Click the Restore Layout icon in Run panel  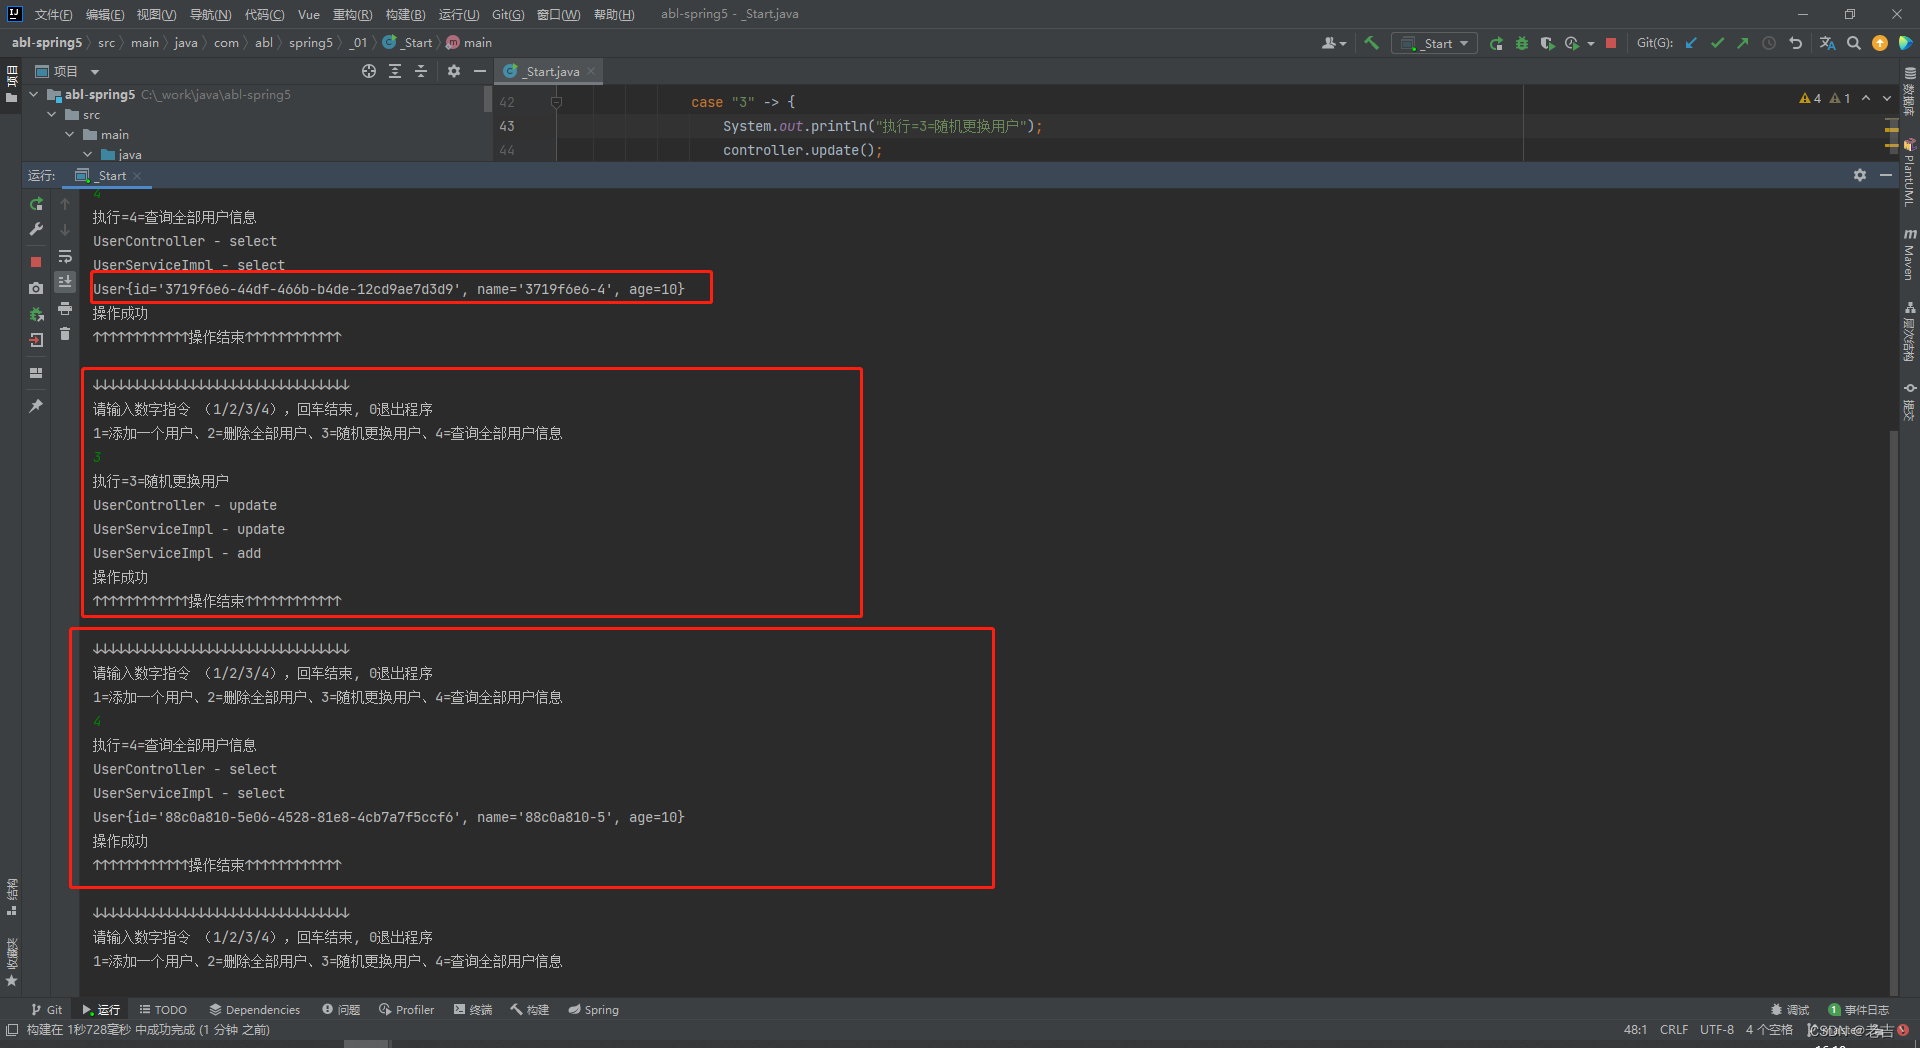[x=36, y=373]
